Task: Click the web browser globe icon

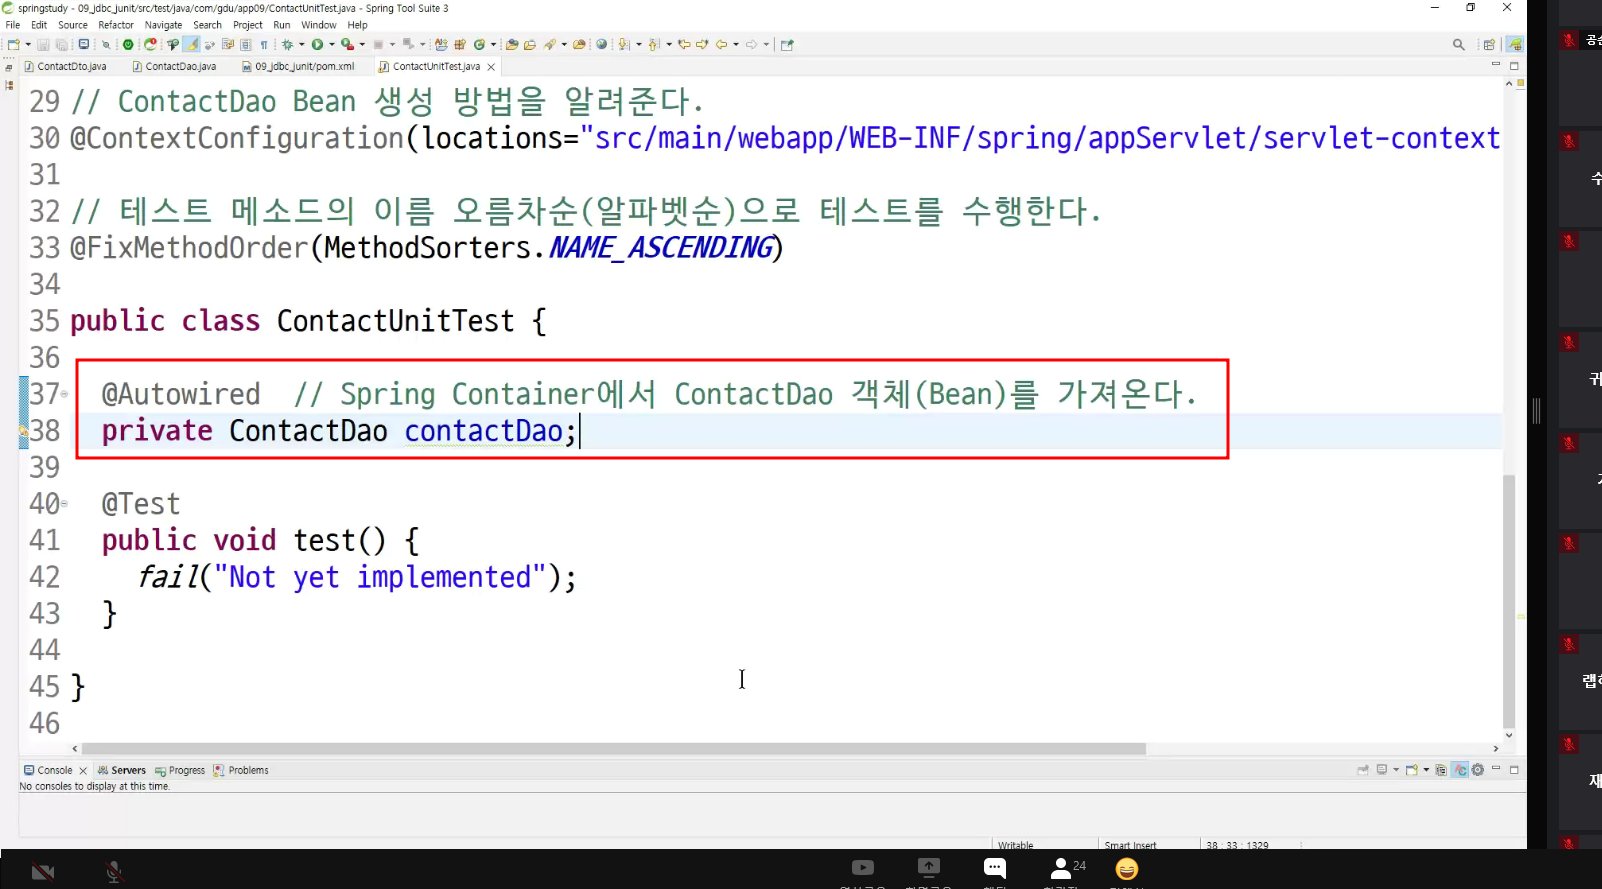Action: coord(602,44)
